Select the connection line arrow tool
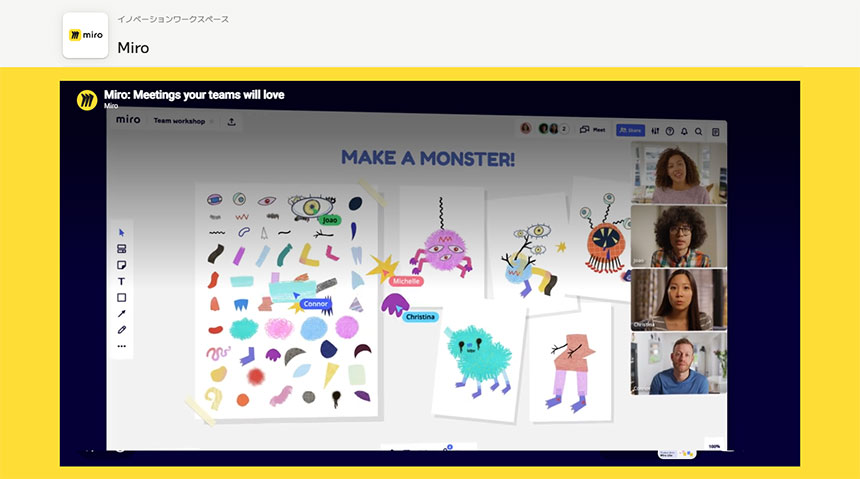 (x=122, y=313)
